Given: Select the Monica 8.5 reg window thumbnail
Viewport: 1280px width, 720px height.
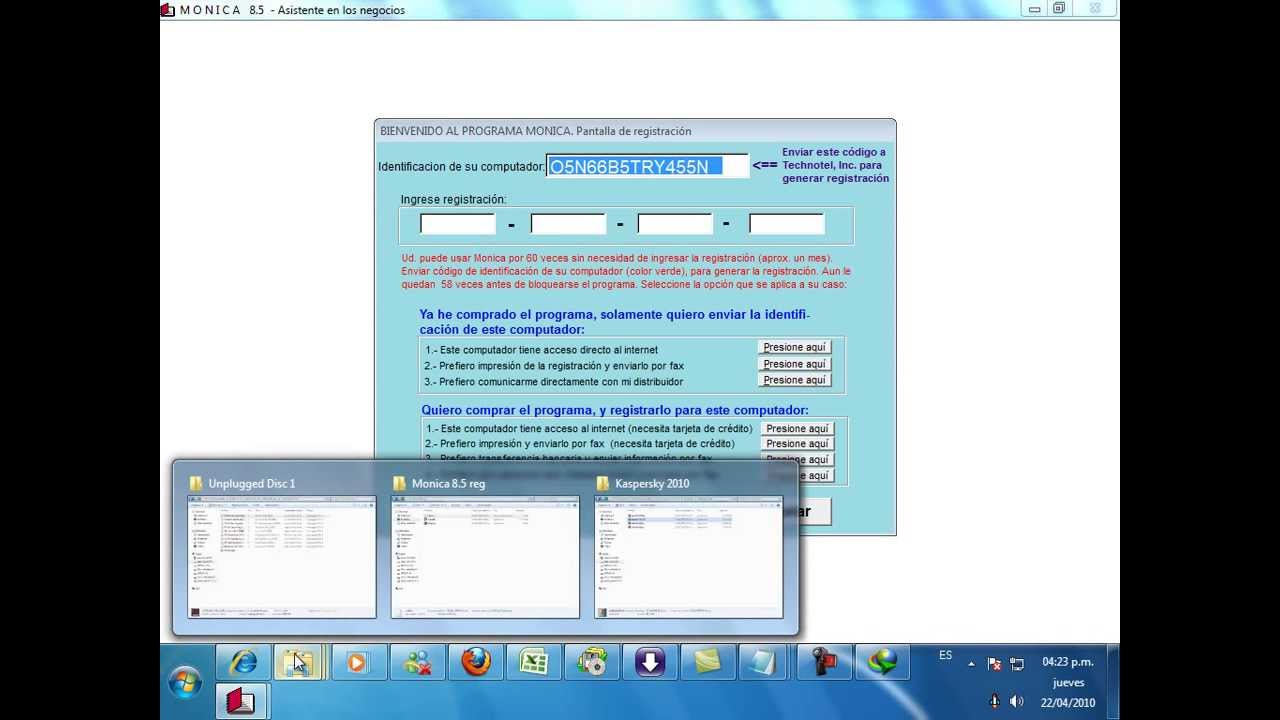Looking at the screenshot, I should point(485,548).
